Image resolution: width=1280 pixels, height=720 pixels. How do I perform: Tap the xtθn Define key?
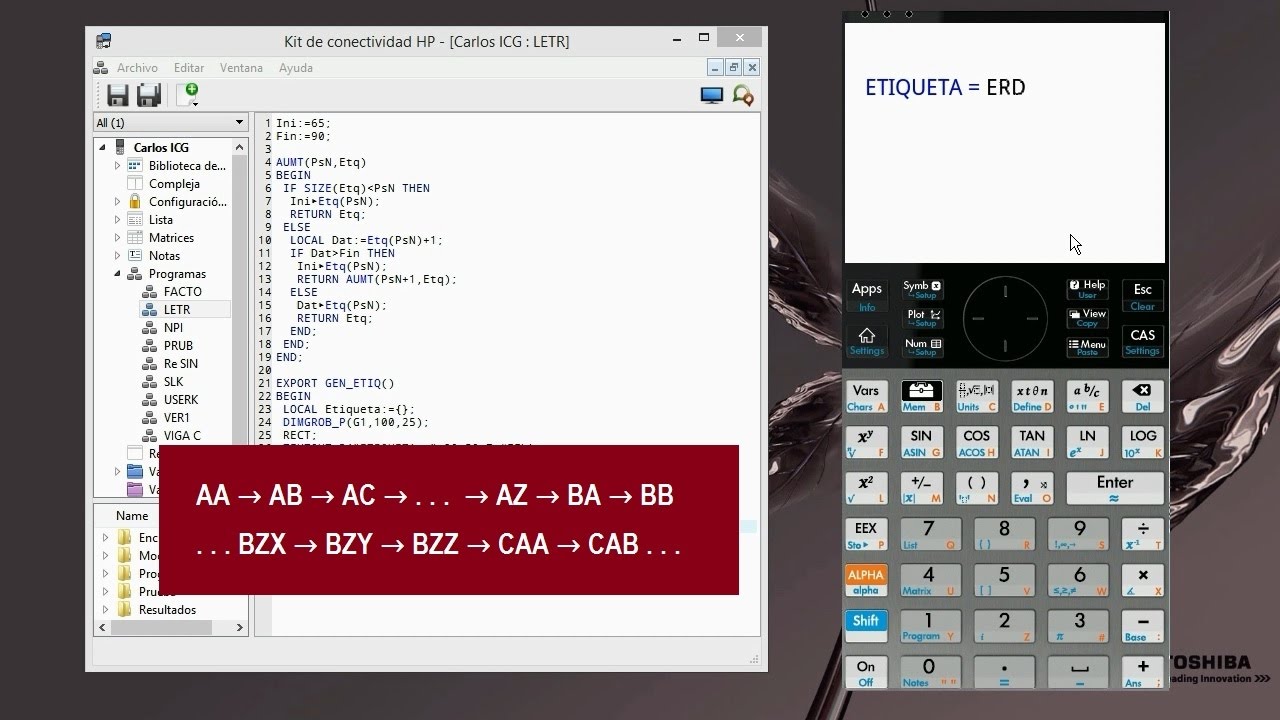tap(1032, 397)
